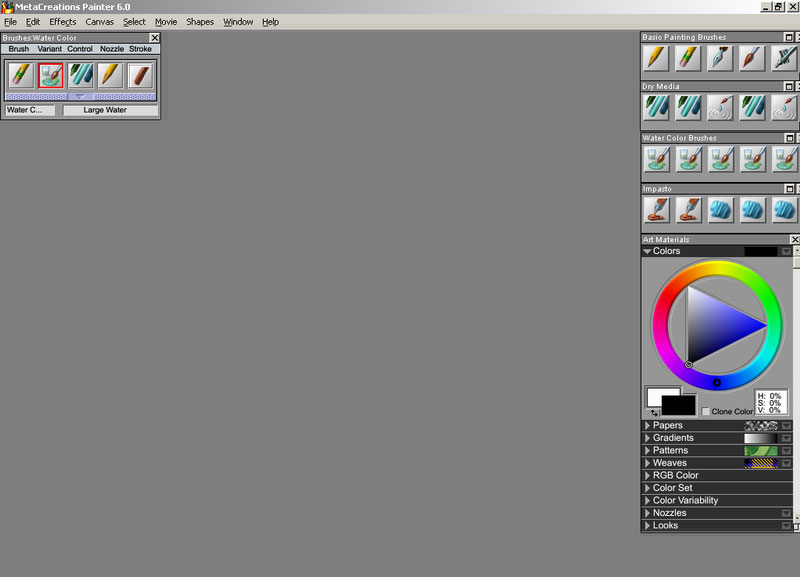Open the Gradients dropdown arrow
Viewport: 800px width, 577px height.
pyautogui.click(x=786, y=438)
